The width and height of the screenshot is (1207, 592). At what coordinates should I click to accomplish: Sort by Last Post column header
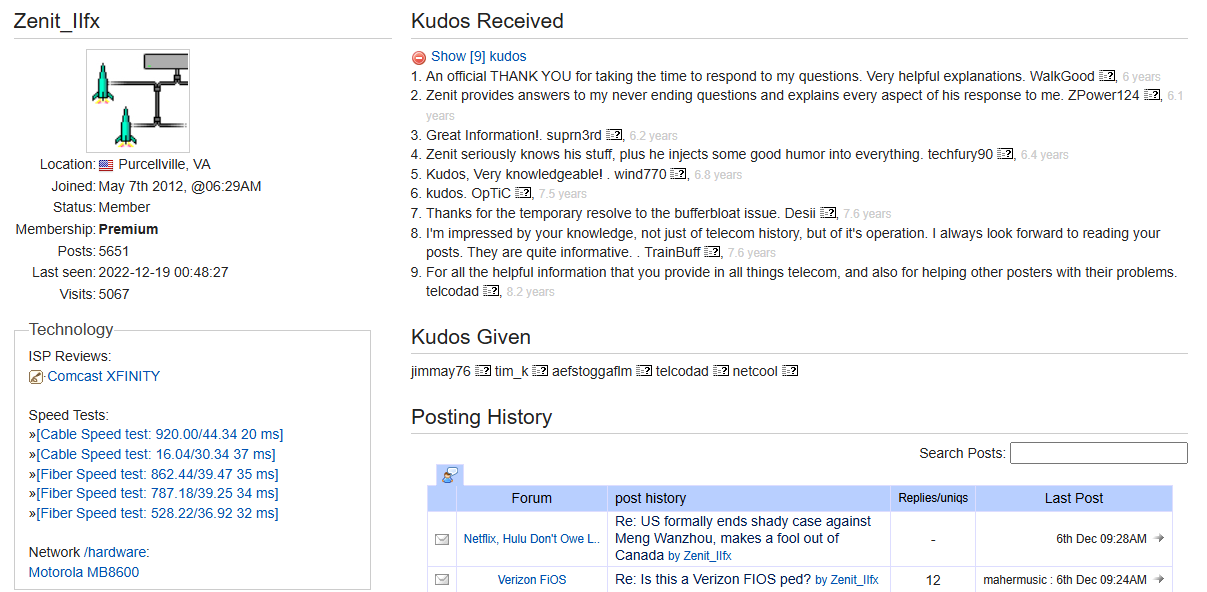pos(1074,498)
